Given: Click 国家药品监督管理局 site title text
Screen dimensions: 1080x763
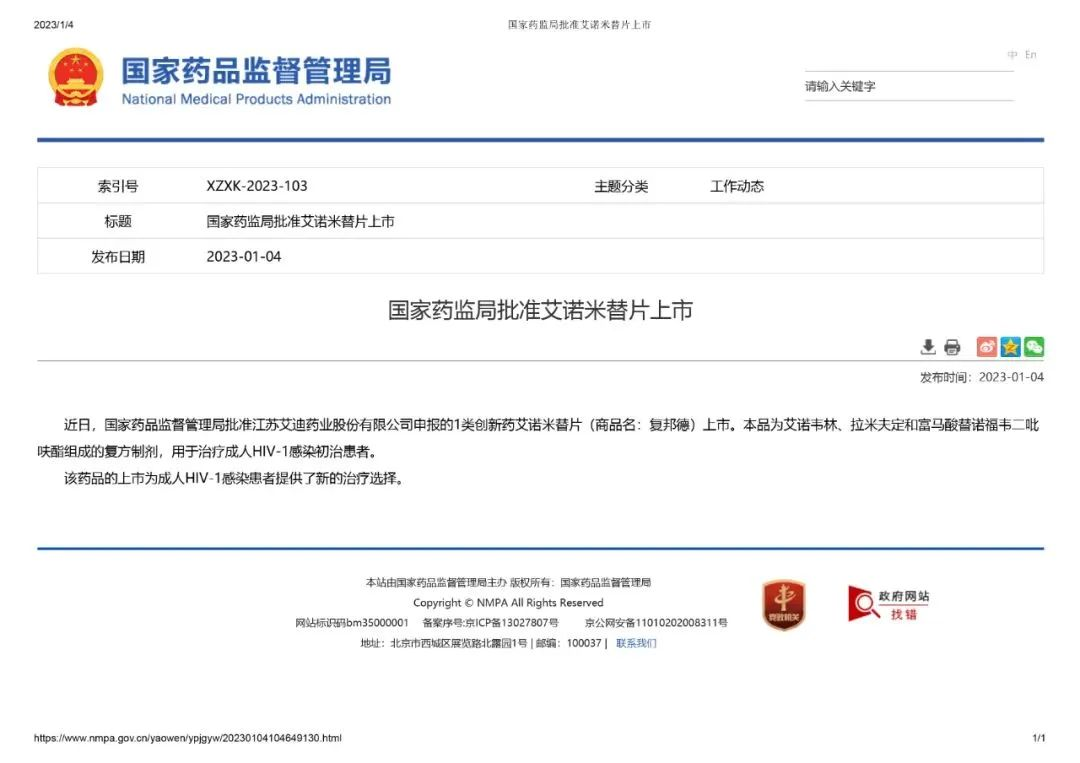Looking at the screenshot, I should [256, 71].
